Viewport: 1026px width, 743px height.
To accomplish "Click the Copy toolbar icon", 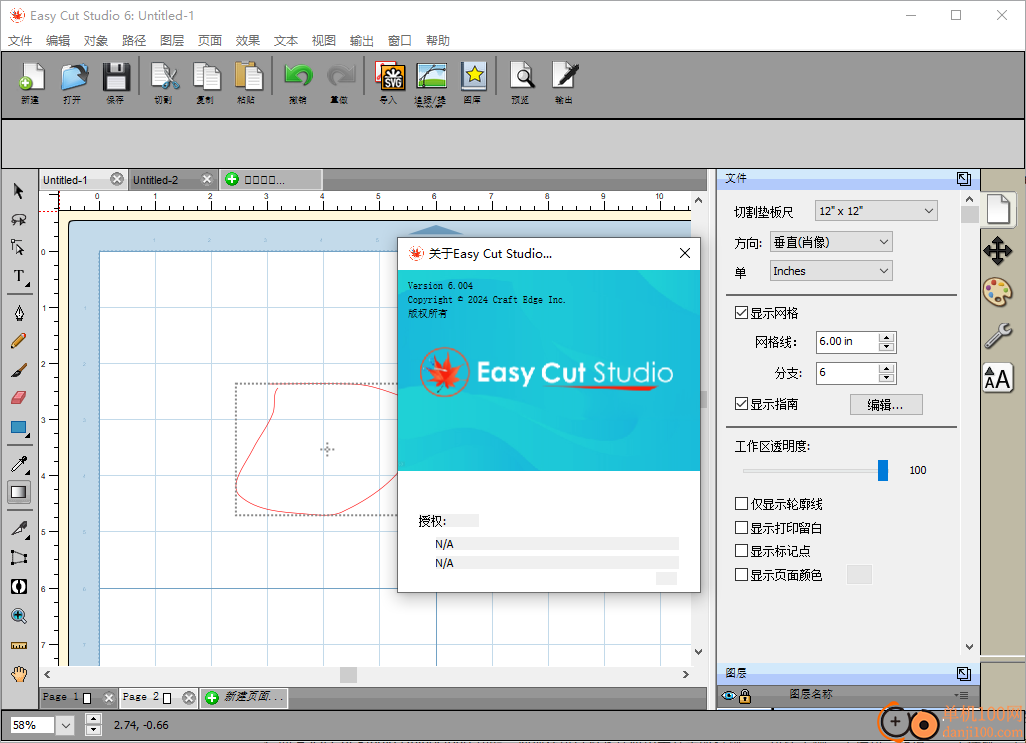I will tap(206, 77).
